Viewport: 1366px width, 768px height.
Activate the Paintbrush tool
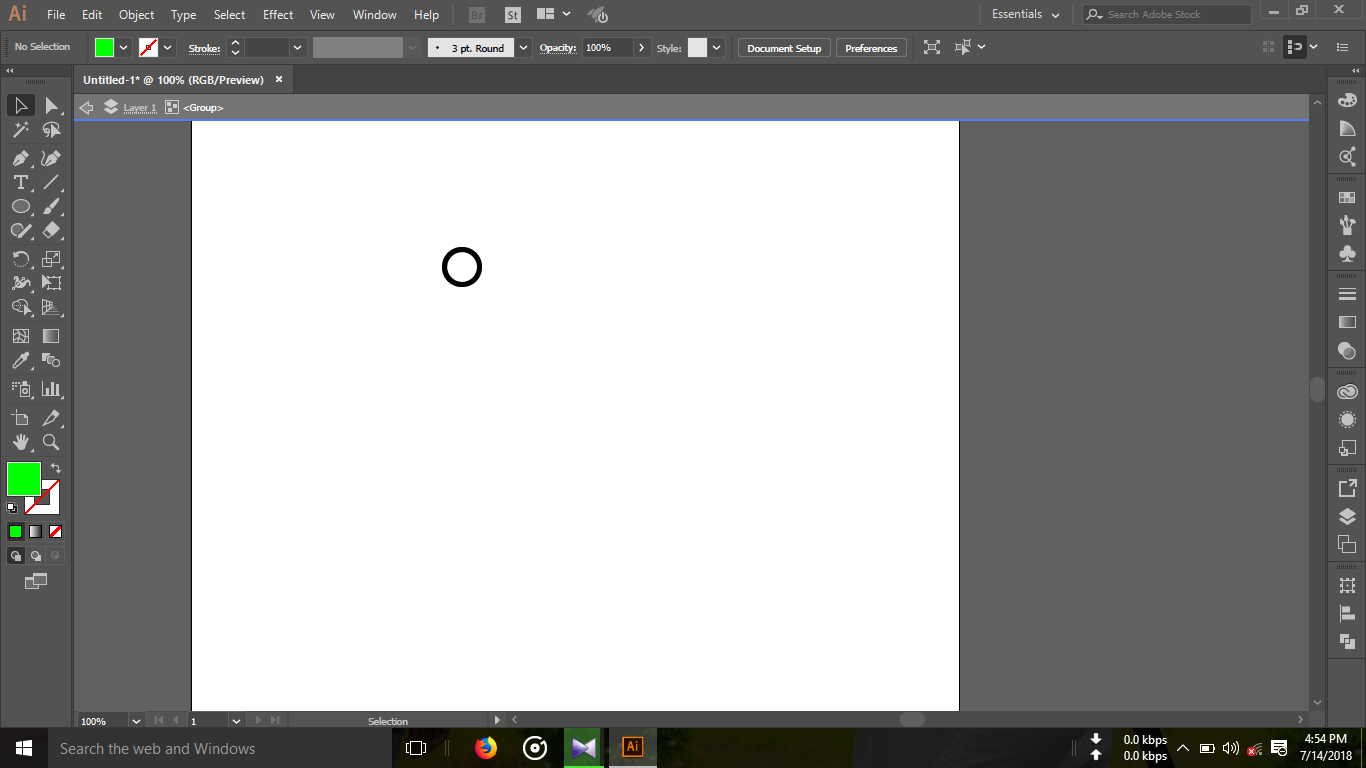coord(52,206)
